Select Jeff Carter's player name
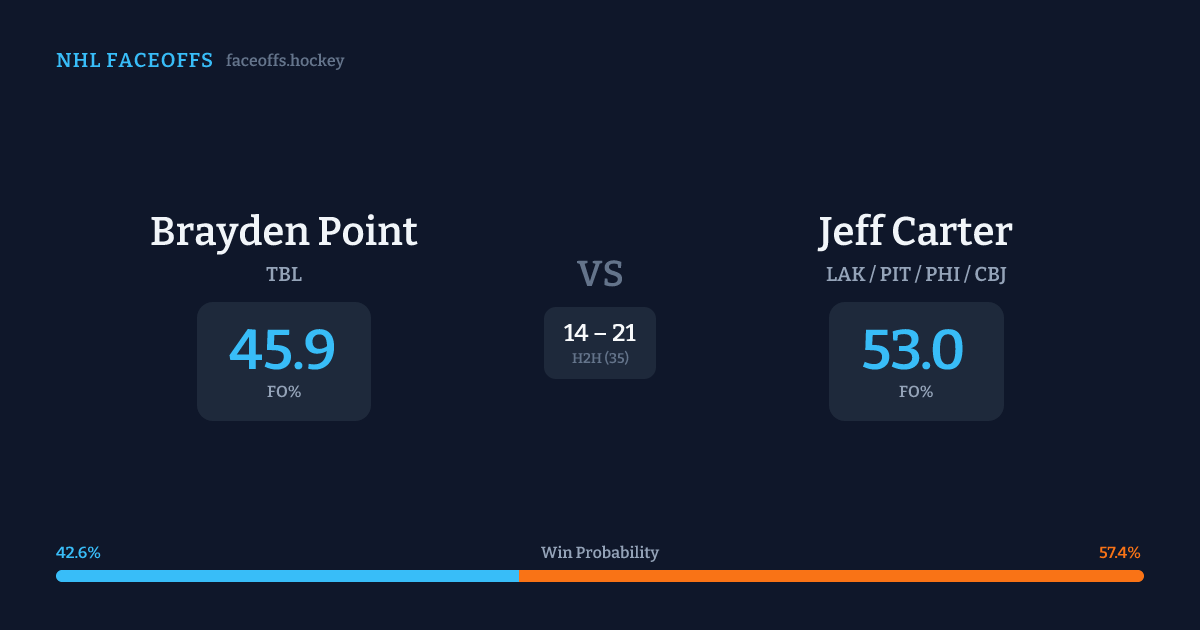1200x630 pixels. point(915,231)
